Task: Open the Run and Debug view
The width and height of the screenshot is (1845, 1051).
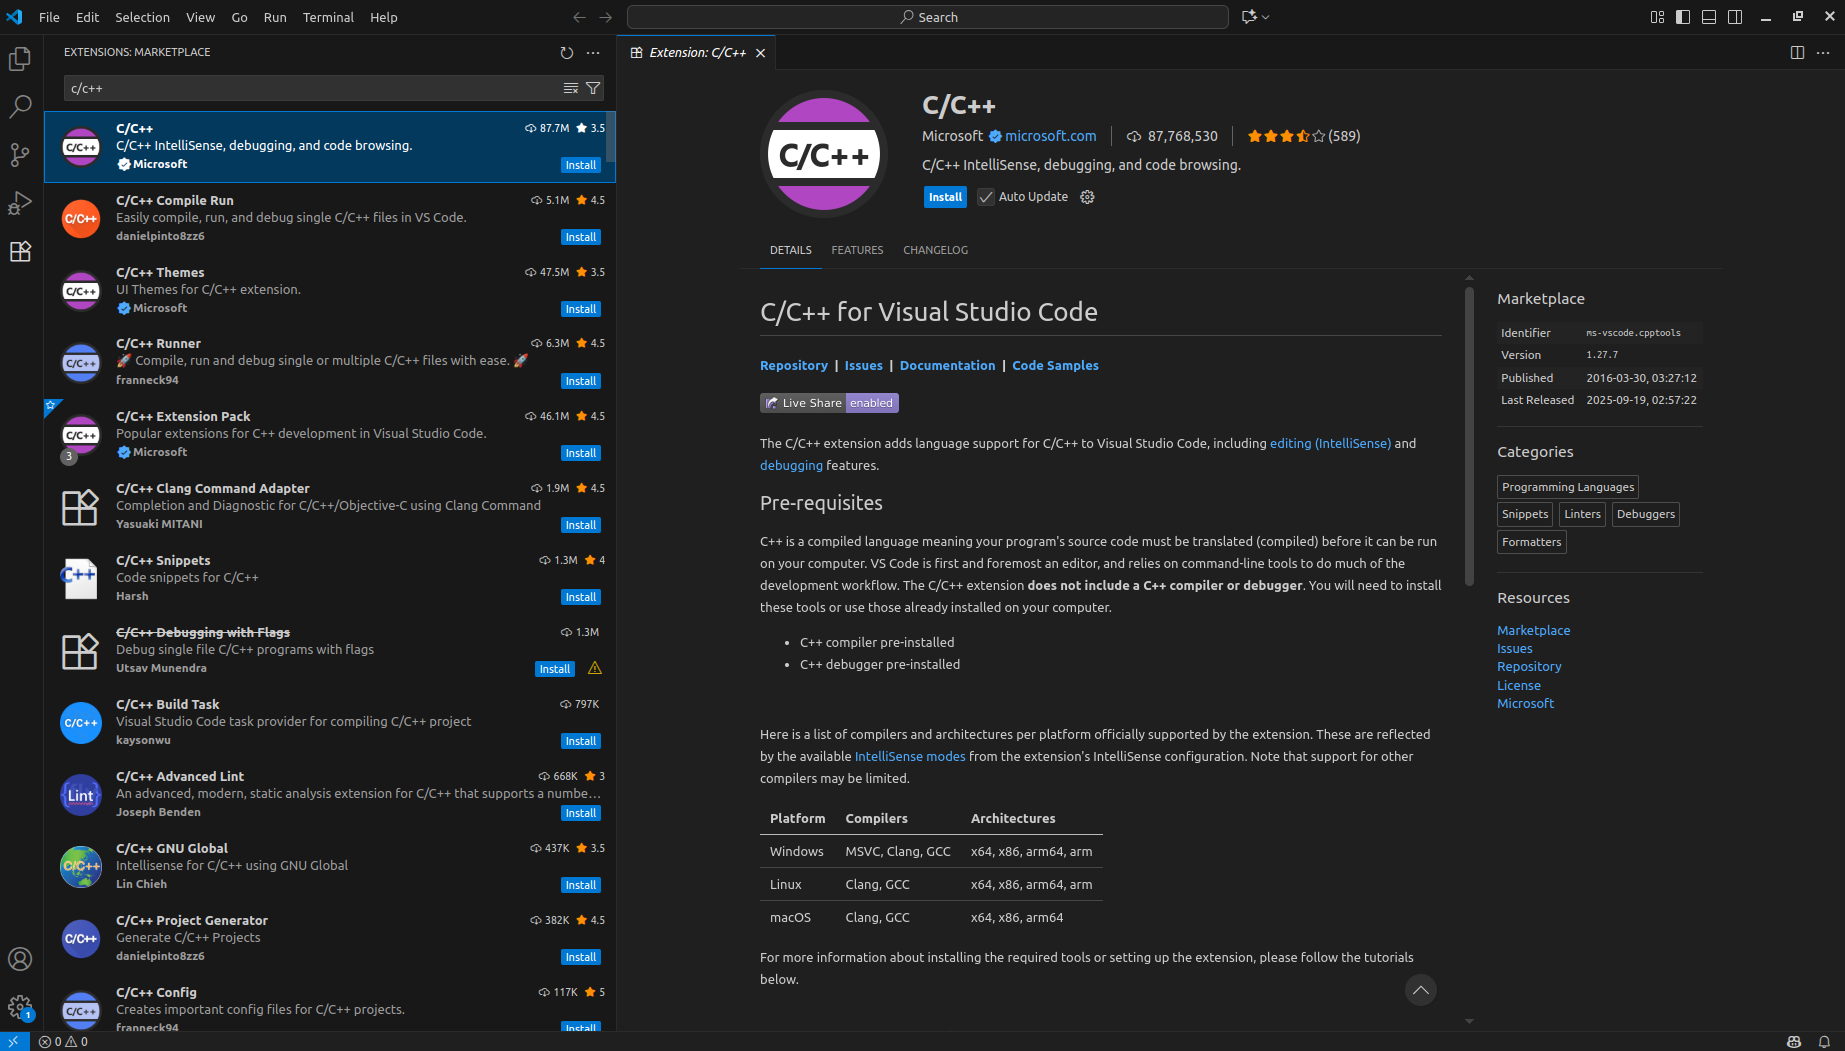Action: coord(20,203)
